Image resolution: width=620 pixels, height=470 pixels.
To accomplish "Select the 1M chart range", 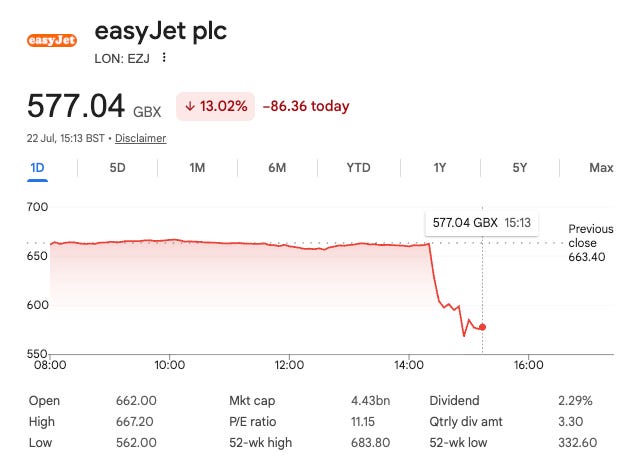I will pos(197,168).
